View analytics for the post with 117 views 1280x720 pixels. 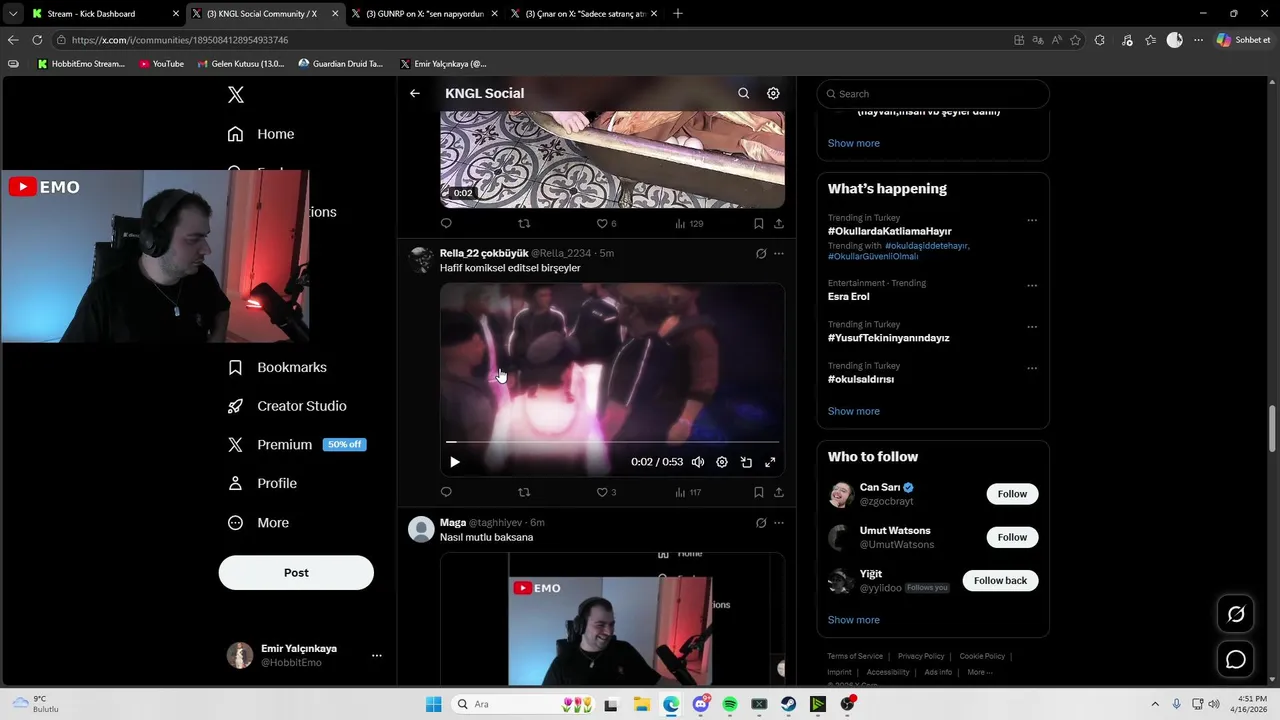coord(688,492)
